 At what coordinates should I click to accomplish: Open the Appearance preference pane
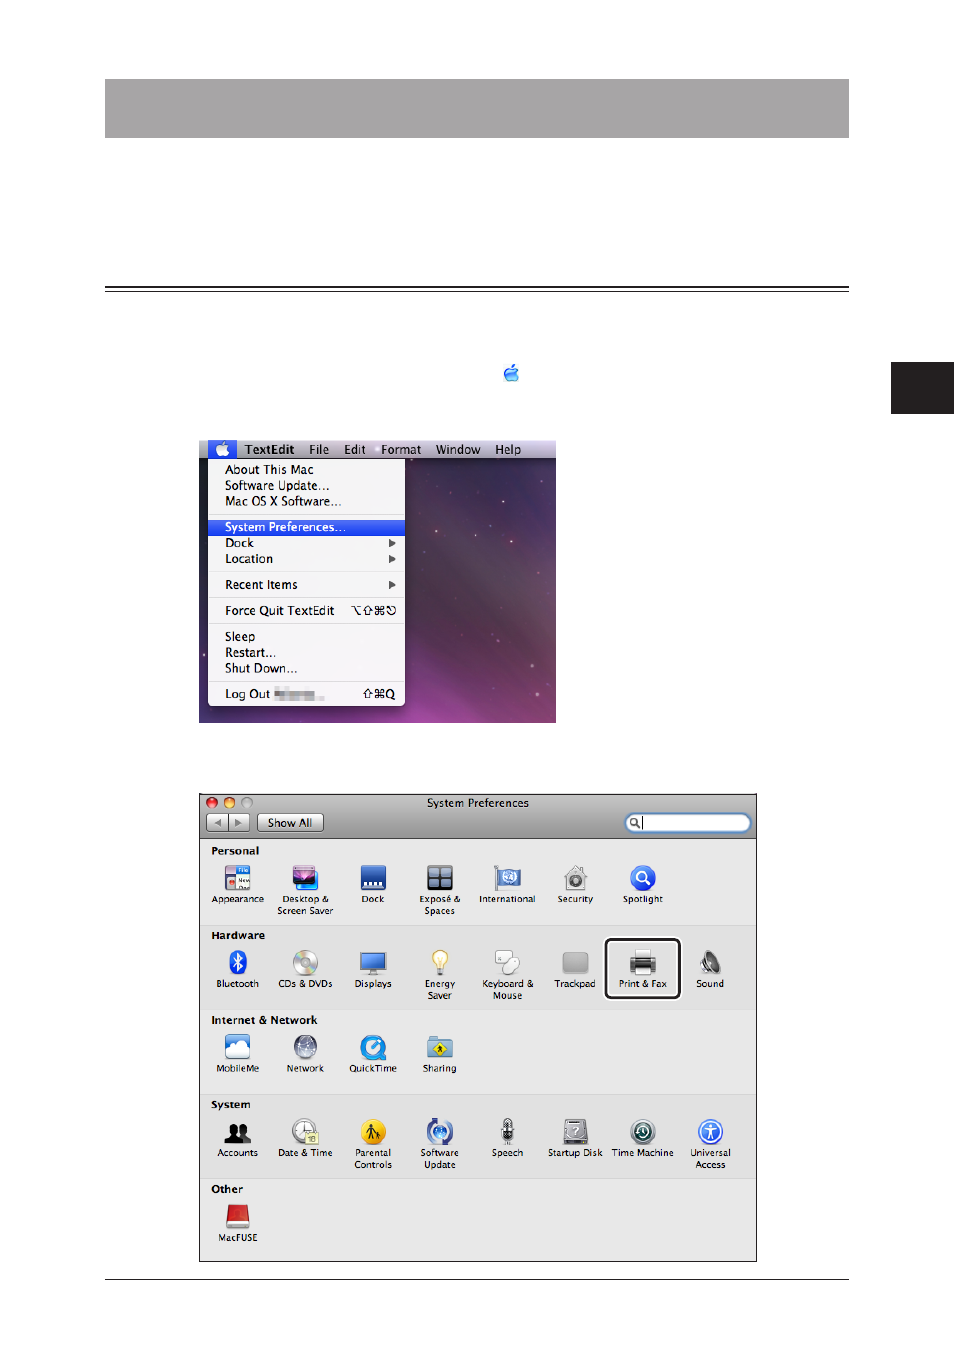238,884
